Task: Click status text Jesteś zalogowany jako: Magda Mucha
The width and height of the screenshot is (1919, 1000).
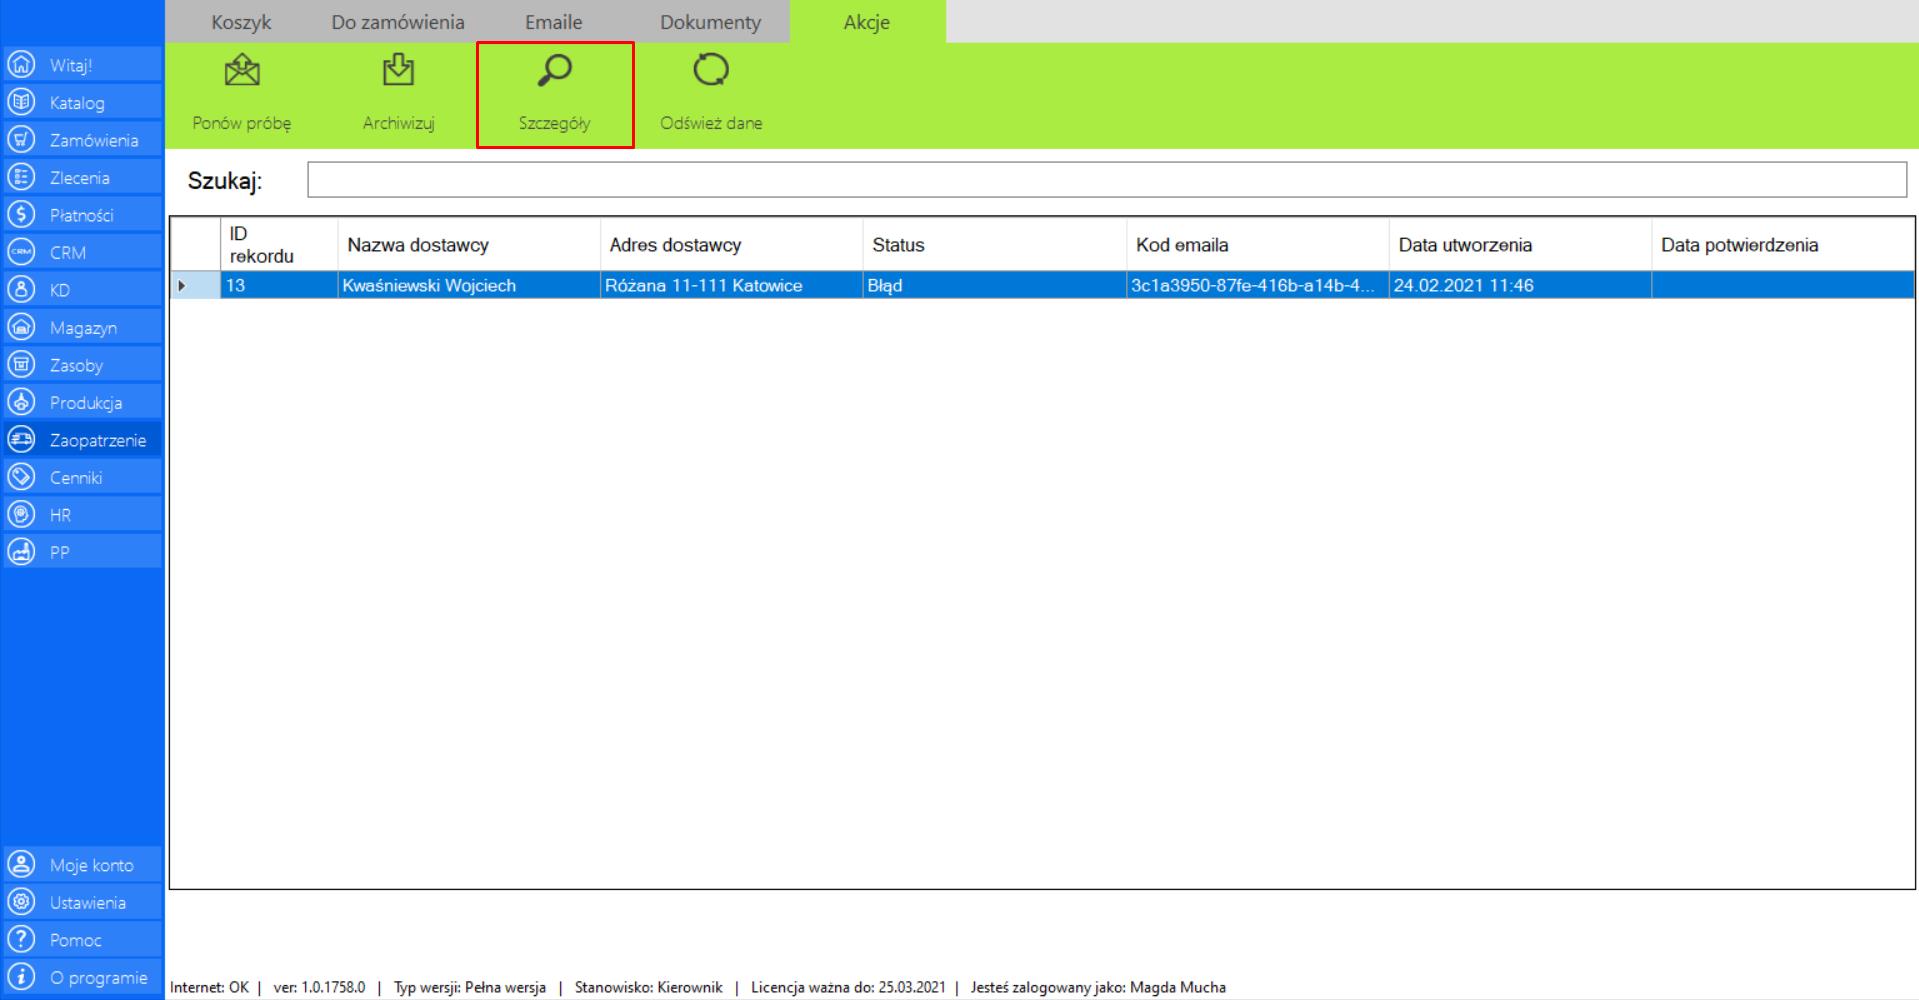Action: coord(1098,987)
